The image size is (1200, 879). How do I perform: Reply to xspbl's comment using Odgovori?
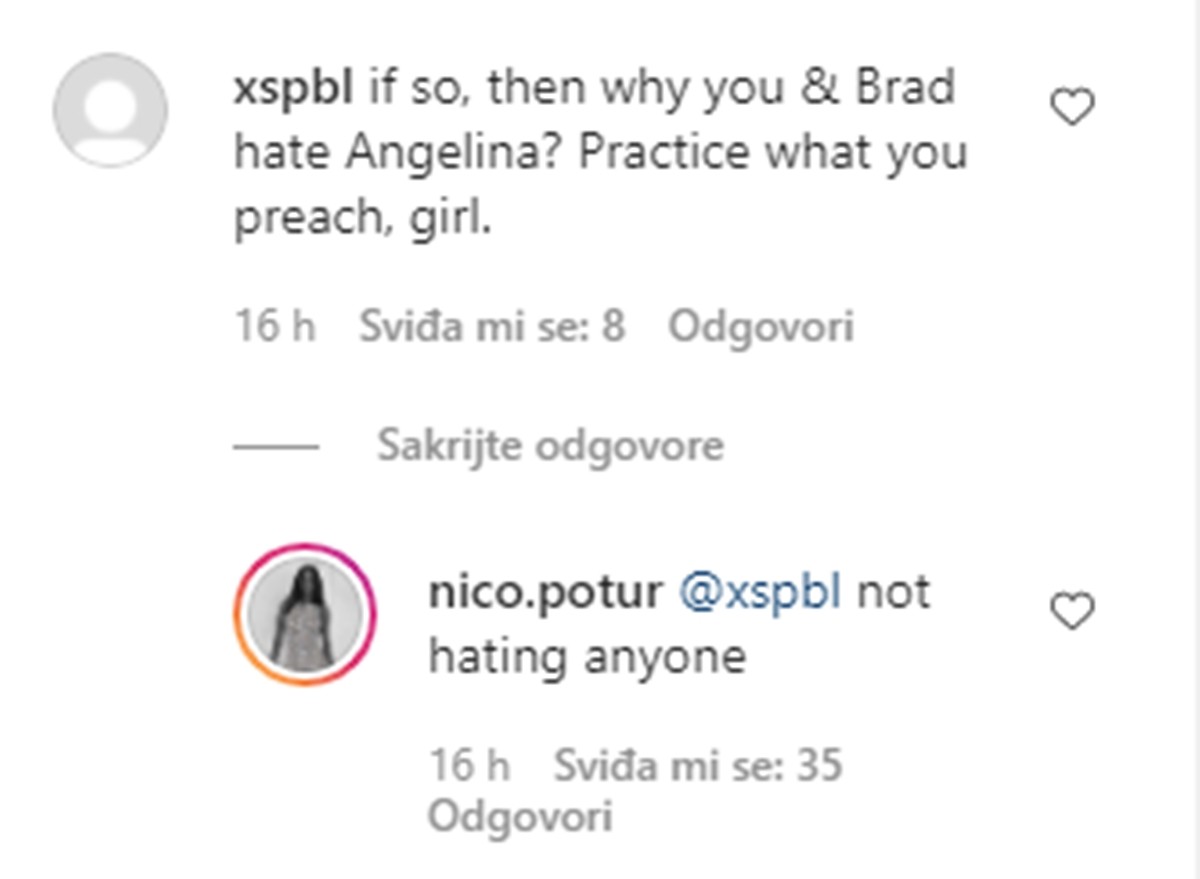pos(761,327)
